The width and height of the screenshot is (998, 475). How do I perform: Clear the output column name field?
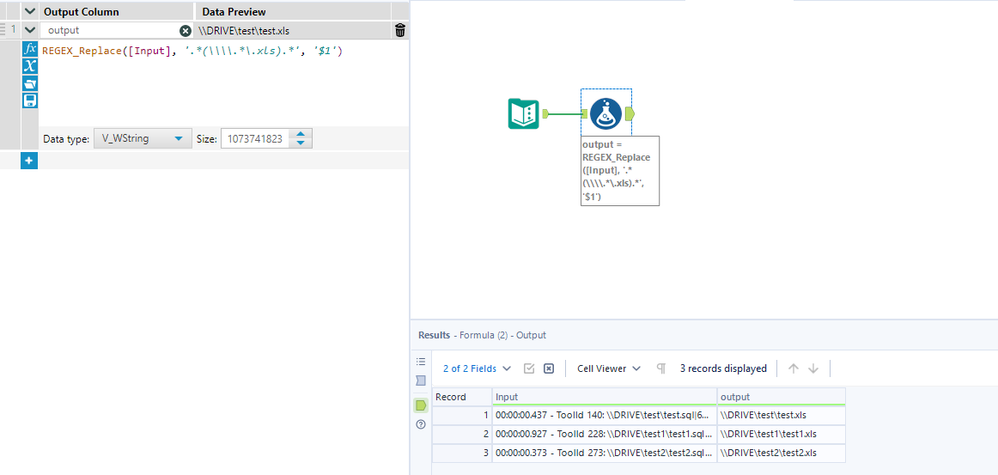point(185,31)
